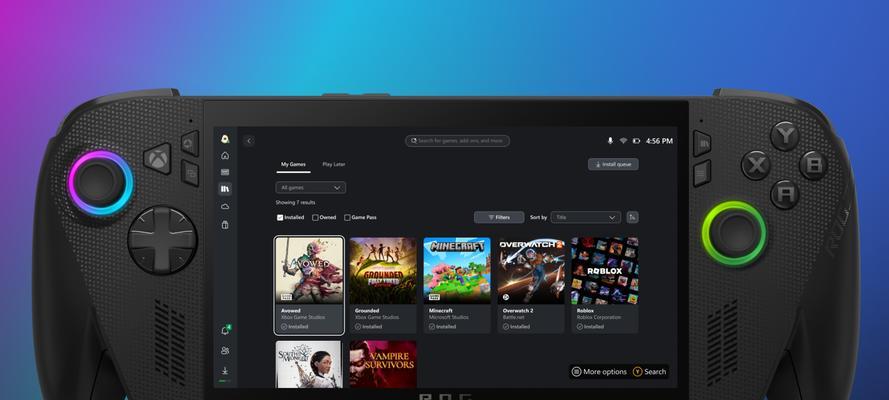889x400 pixels.
Task: Open the Avowed game card
Action: (309, 285)
